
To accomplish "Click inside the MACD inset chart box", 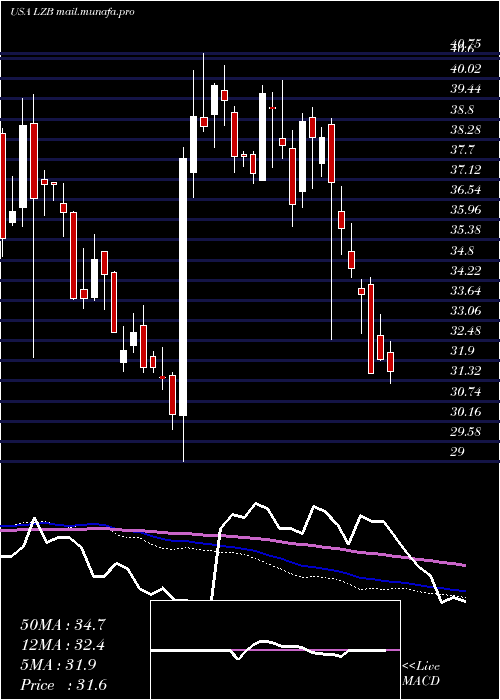I will [275, 650].
